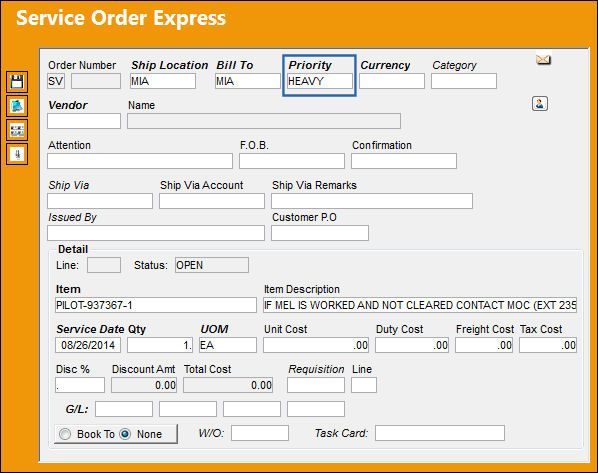Click the vendor Name field

pos(264,121)
